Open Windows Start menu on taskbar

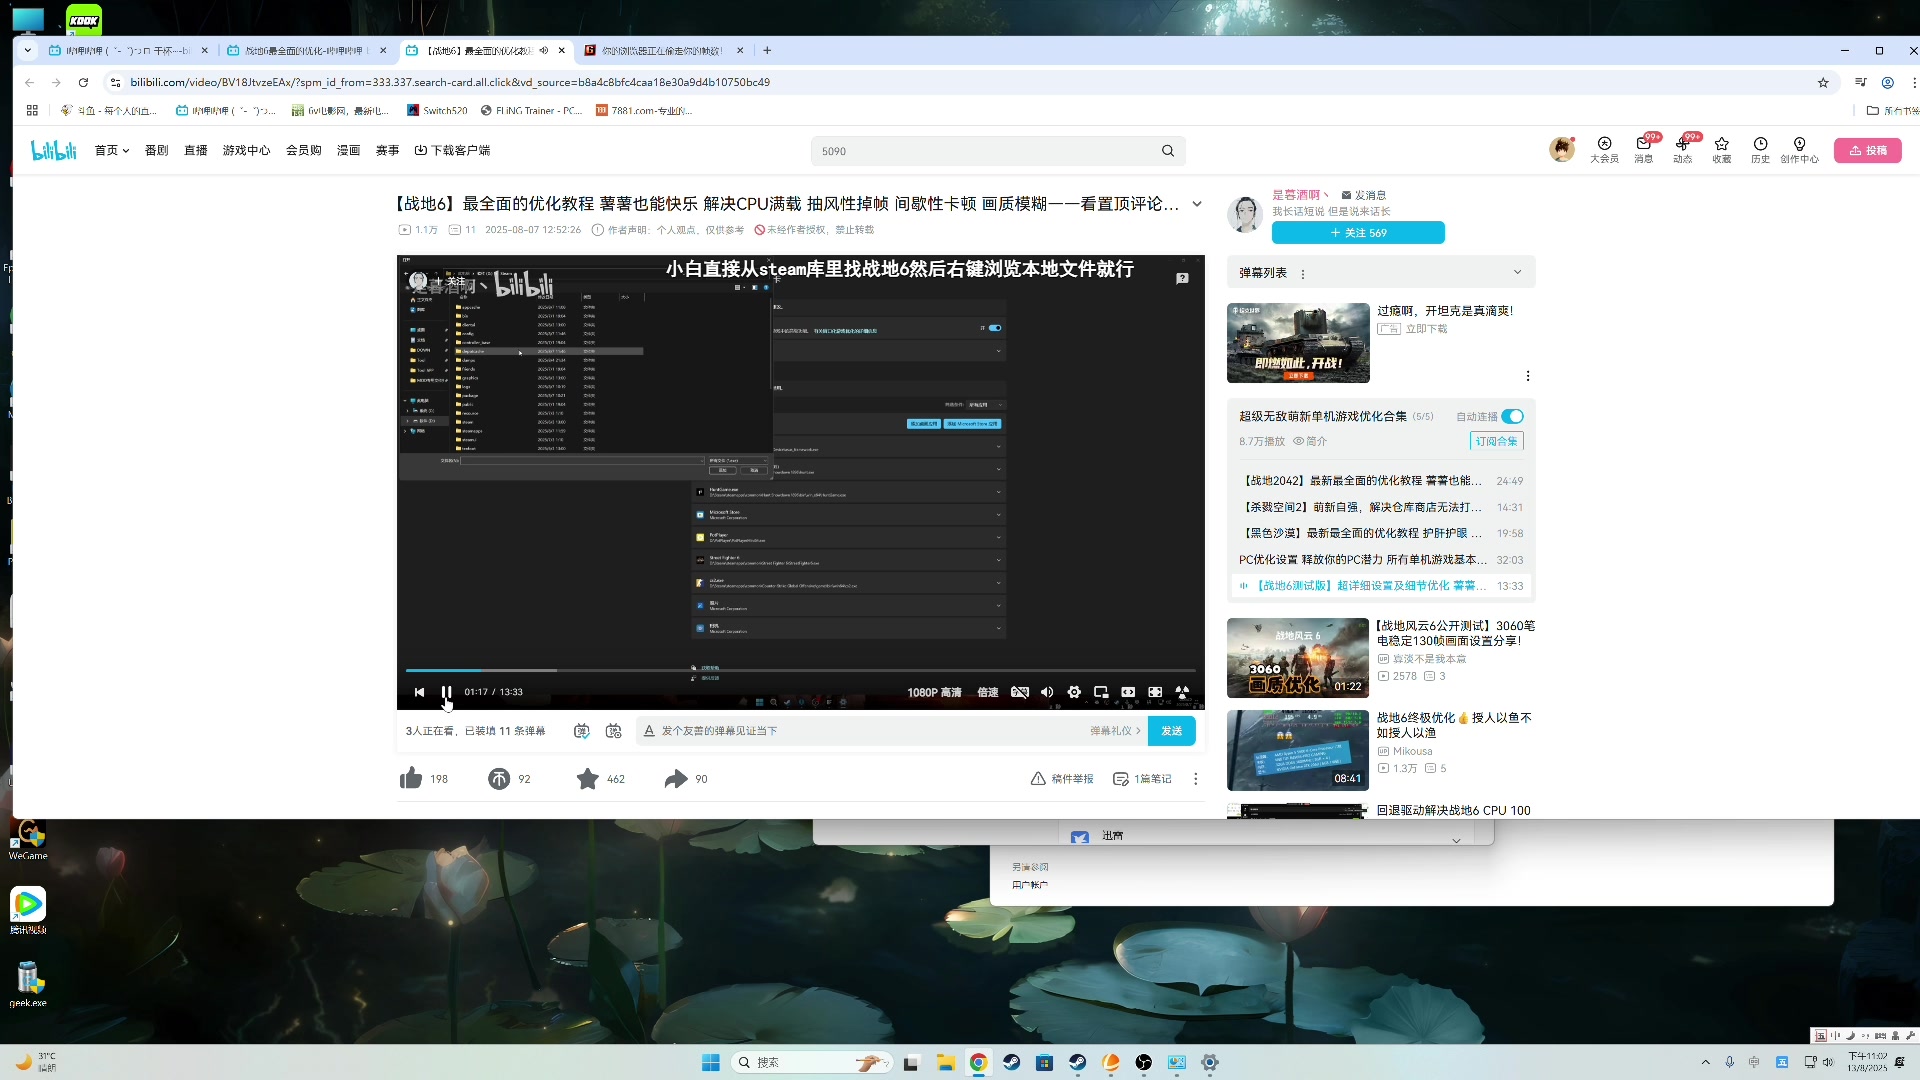tap(711, 1062)
